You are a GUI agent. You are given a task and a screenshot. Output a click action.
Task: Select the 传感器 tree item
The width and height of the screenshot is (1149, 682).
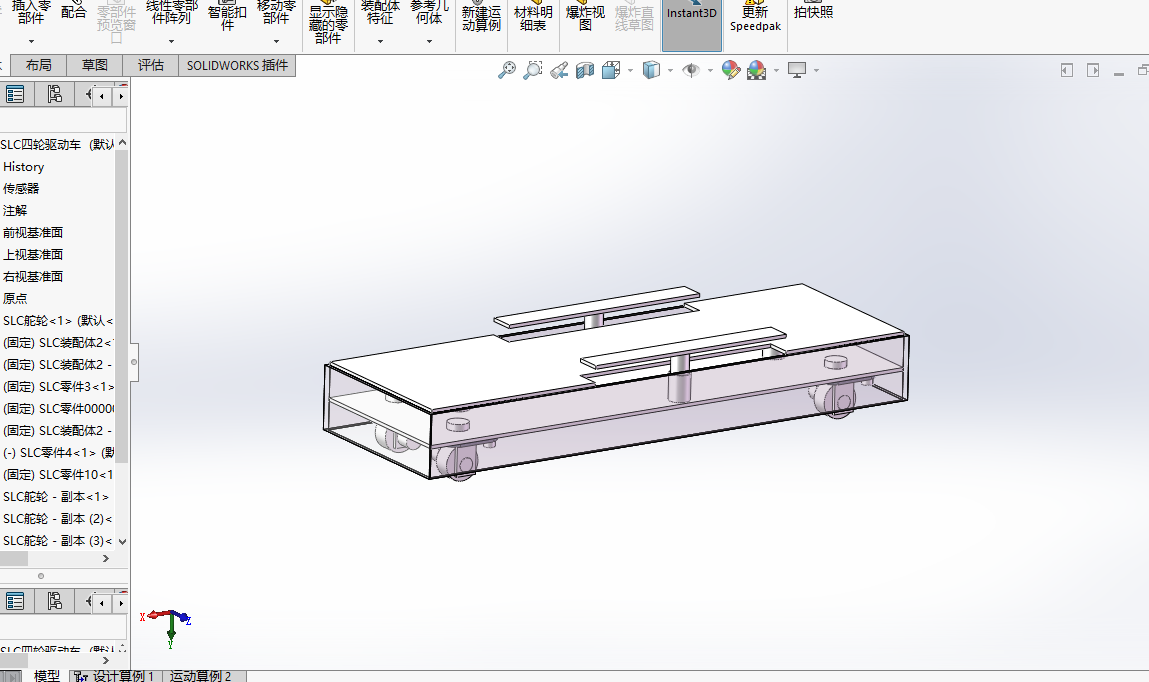coord(21,188)
